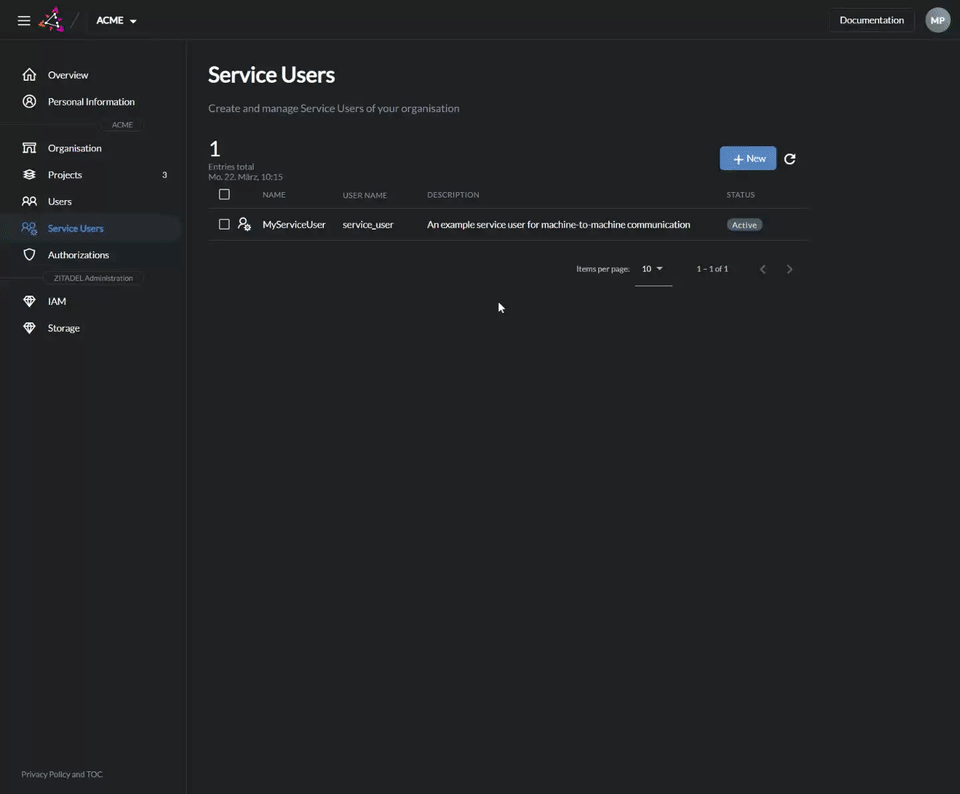Select the Authorizations shield icon in sidebar

point(28,254)
